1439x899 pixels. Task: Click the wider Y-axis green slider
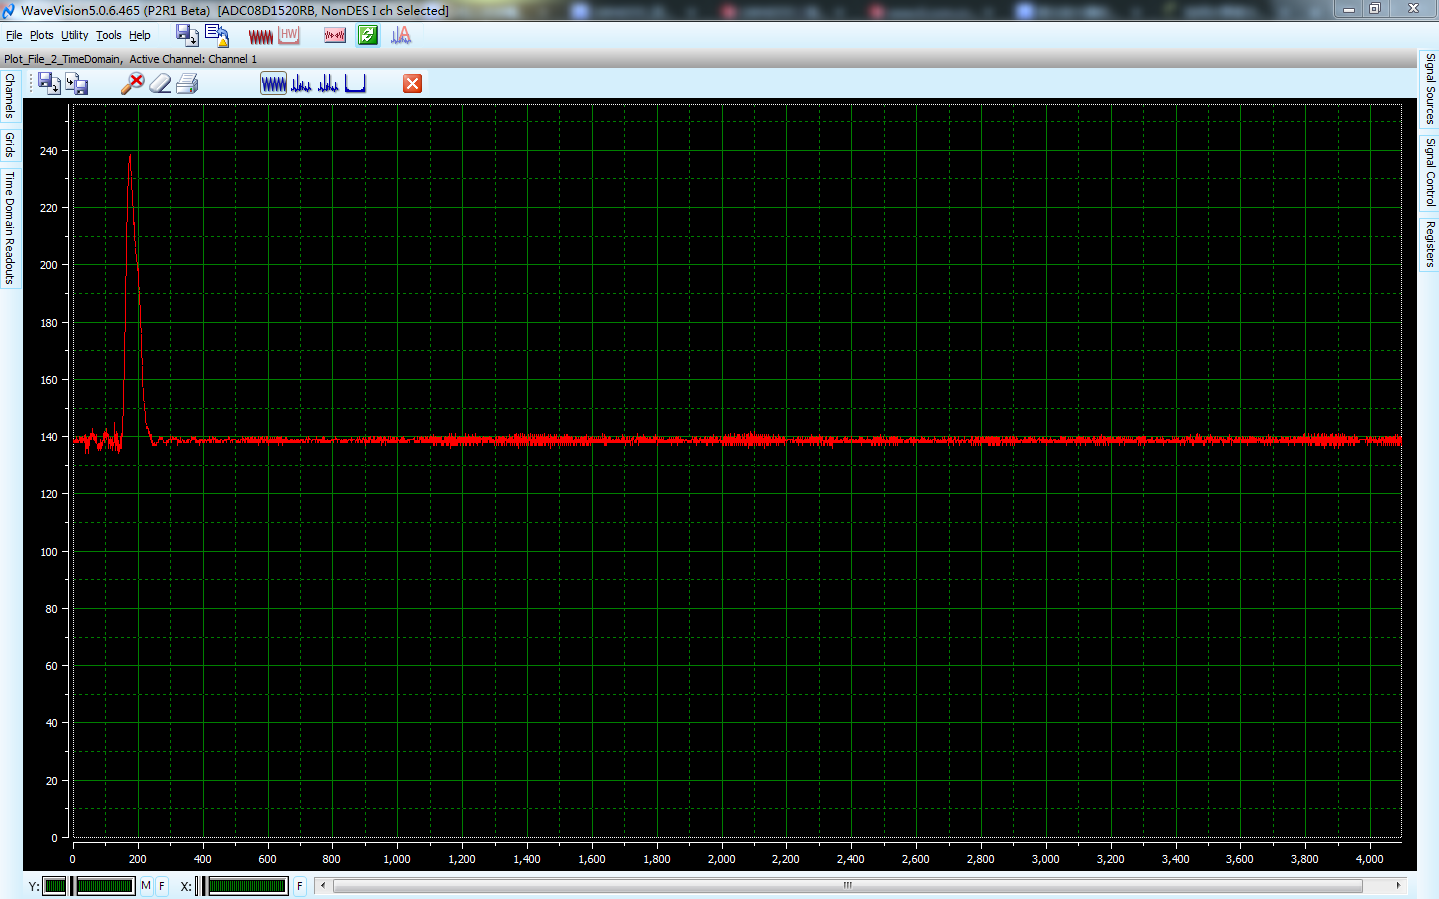105,886
